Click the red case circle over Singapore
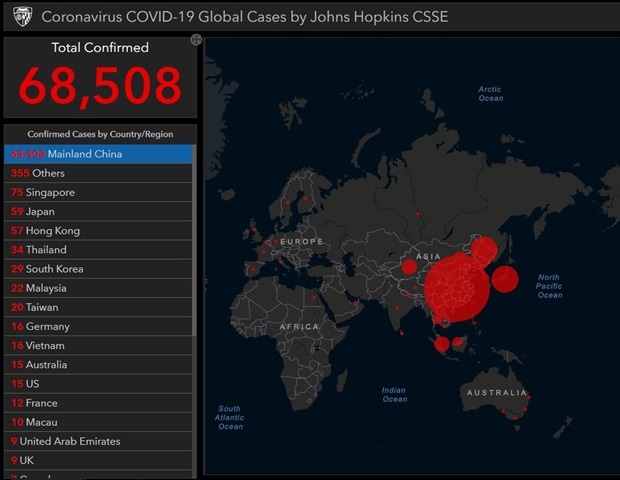The width and height of the screenshot is (620, 480). [x=441, y=344]
